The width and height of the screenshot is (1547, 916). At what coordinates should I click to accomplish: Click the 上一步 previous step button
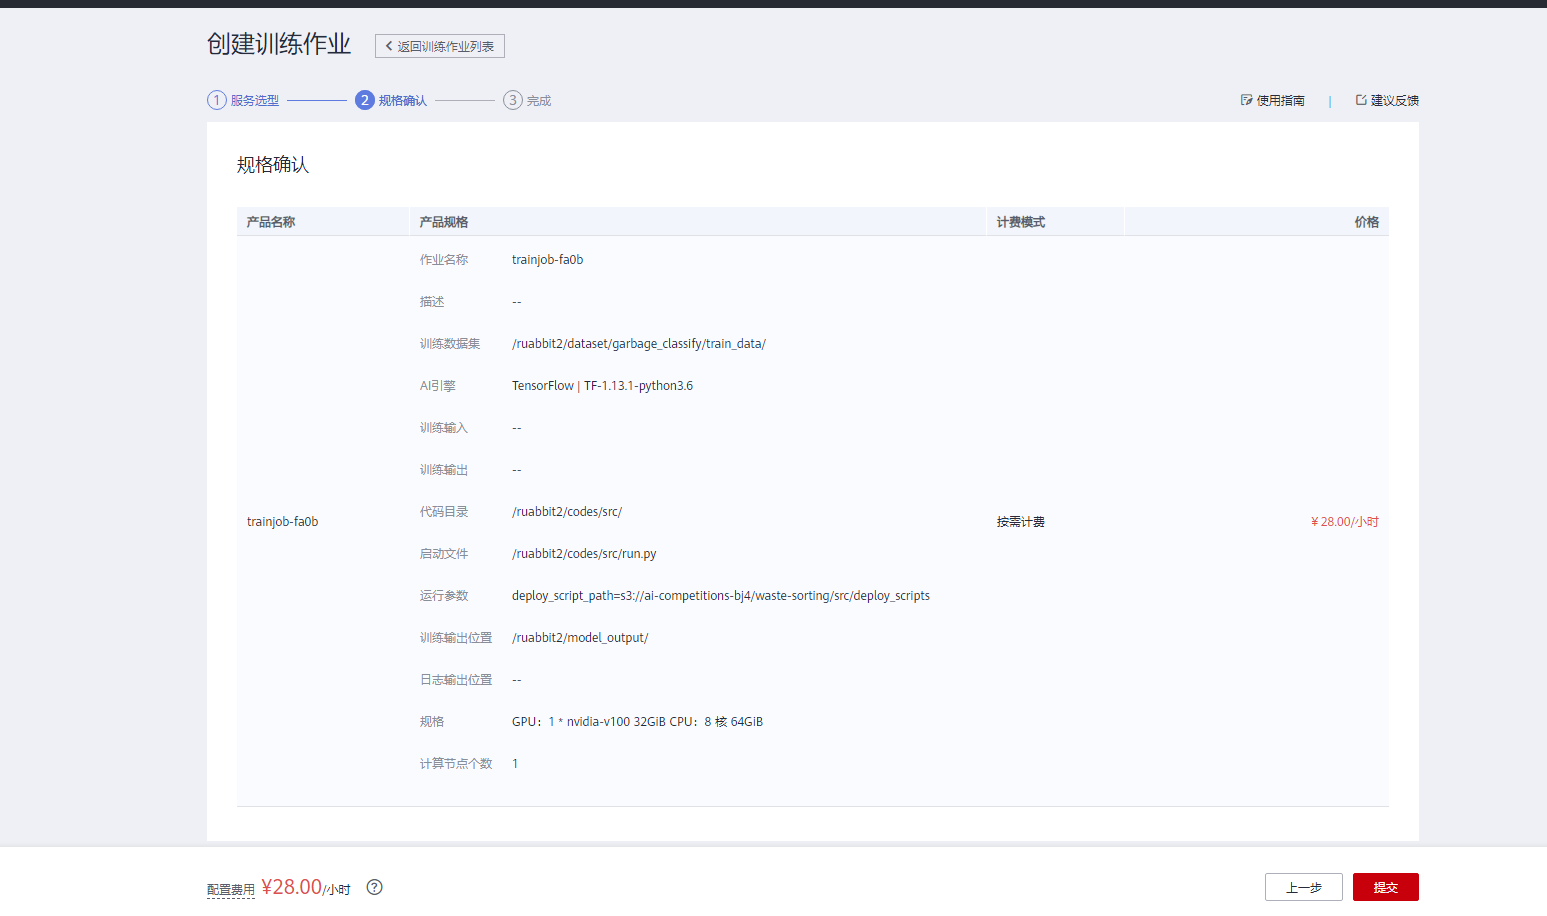click(1303, 887)
